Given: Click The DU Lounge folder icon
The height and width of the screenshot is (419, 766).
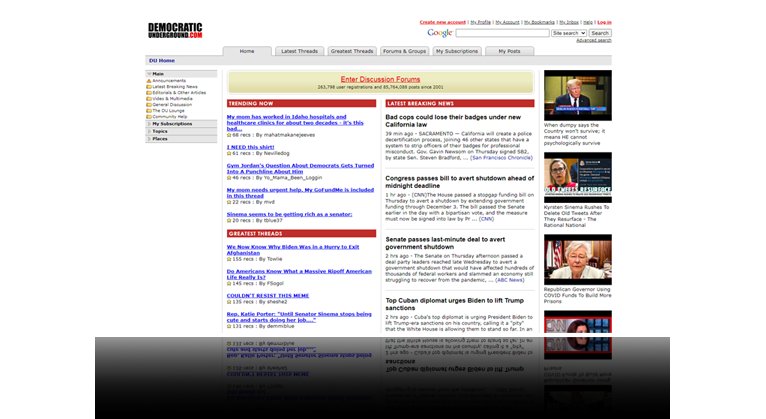Looking at the screenshot, I should click(149, 111).
